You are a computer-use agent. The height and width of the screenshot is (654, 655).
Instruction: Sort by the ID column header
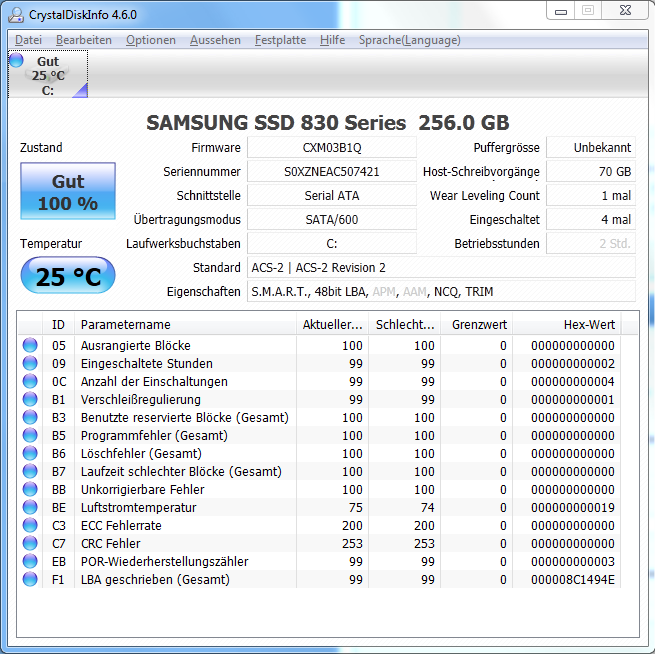point(58,324)
